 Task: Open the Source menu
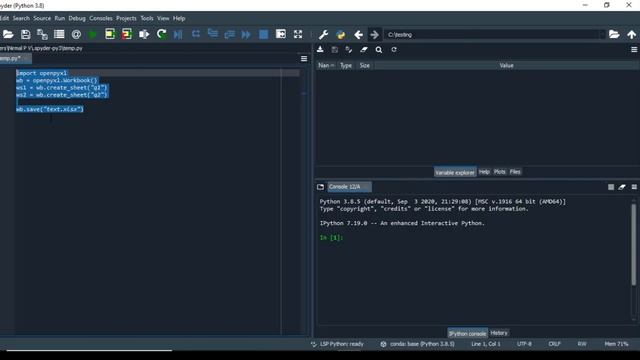(x=42, y=18)
